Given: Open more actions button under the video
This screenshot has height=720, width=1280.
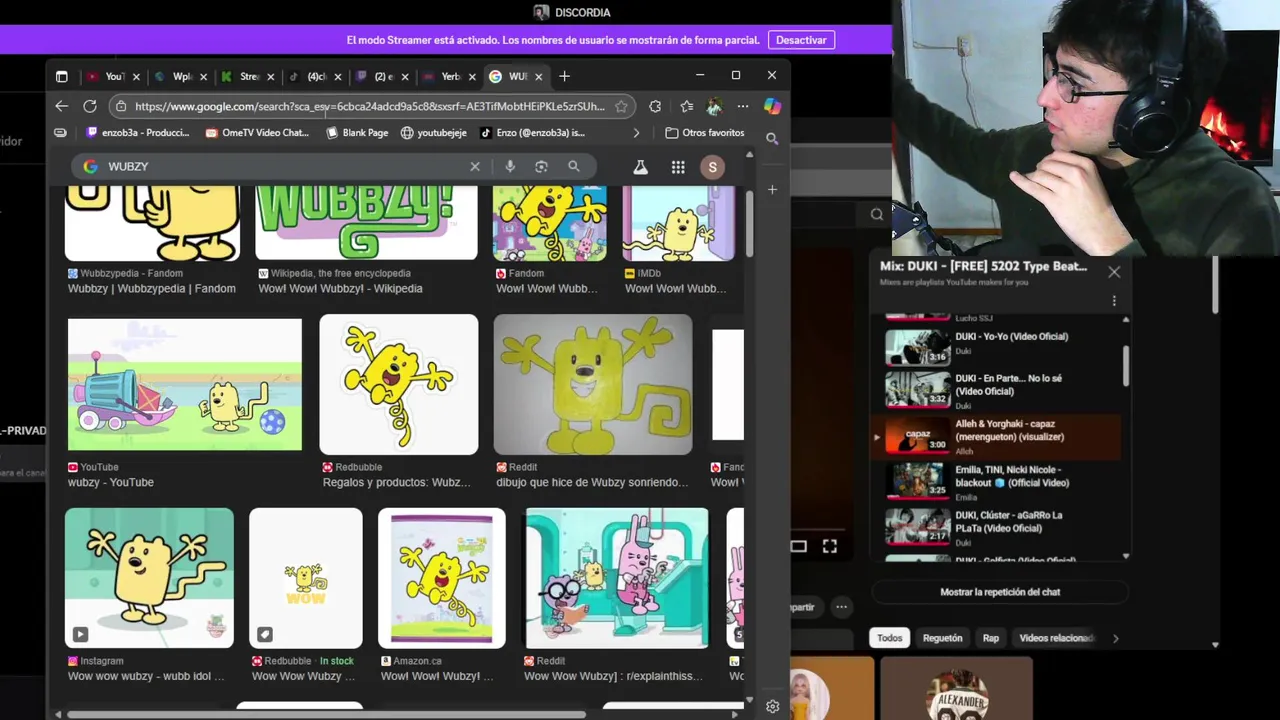Looking at the screenshot, I should pyautogui.click(x=842, y=607).
